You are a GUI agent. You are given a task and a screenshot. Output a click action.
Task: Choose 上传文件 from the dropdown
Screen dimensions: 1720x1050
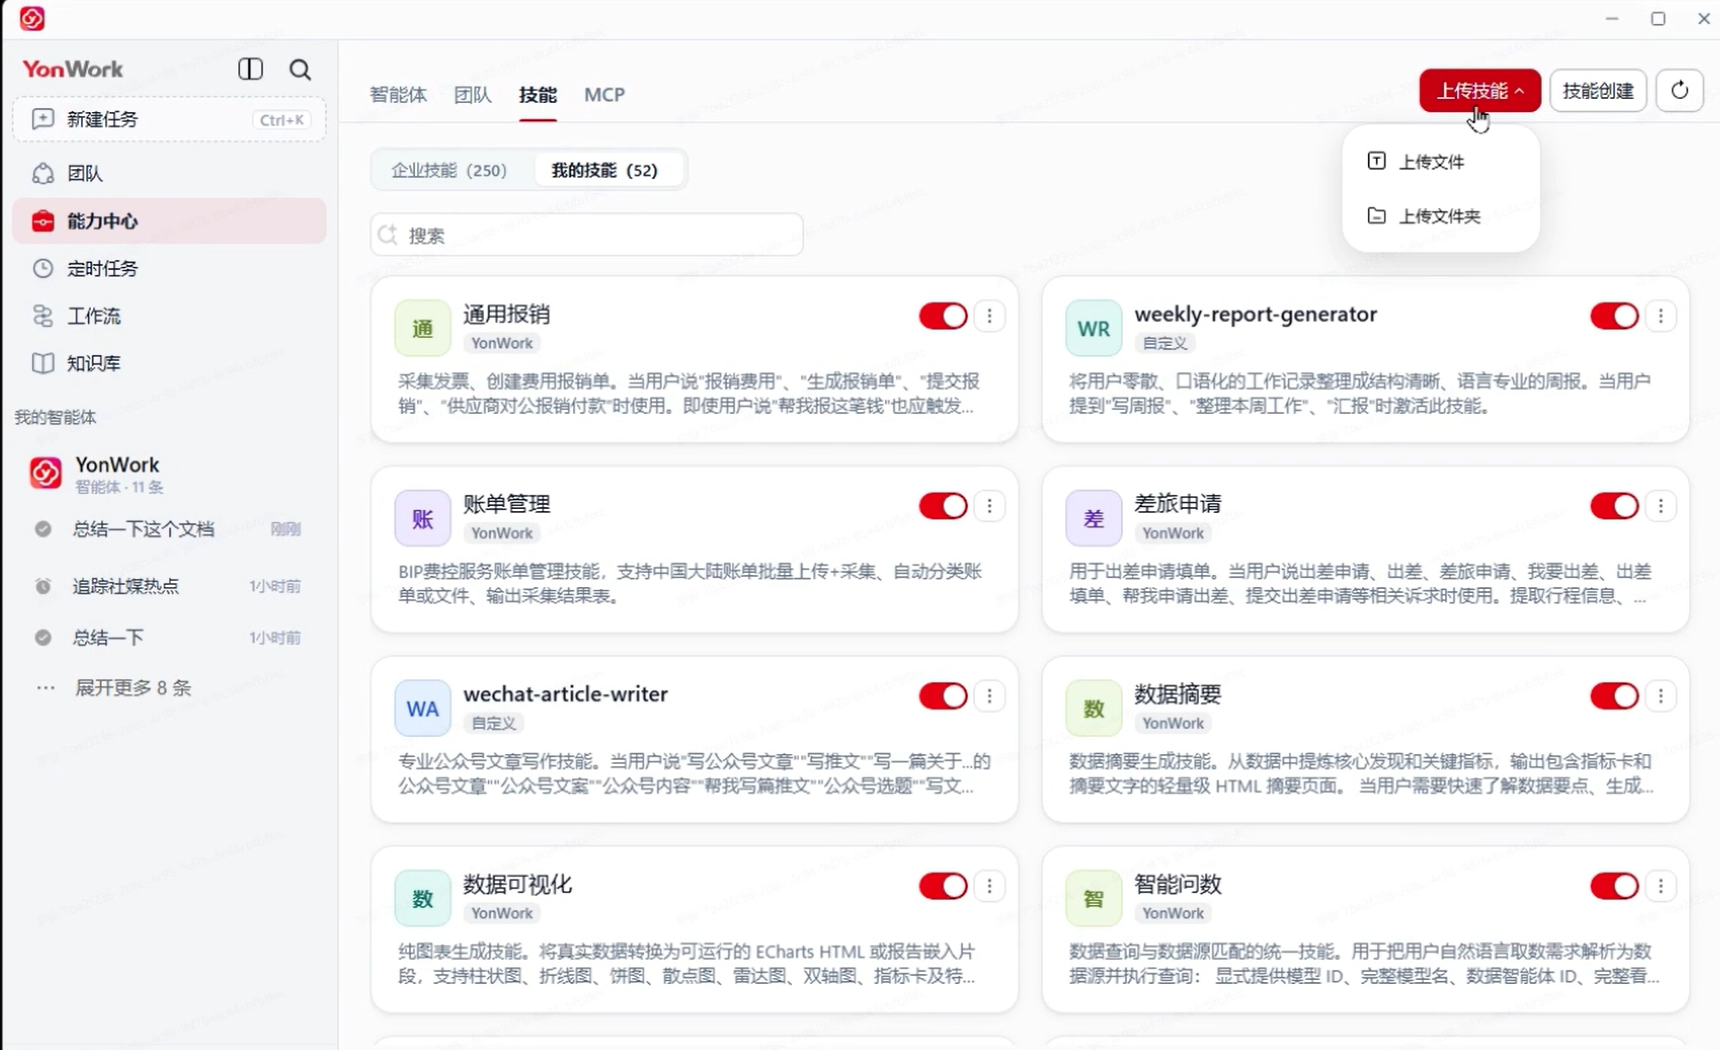1440,162
